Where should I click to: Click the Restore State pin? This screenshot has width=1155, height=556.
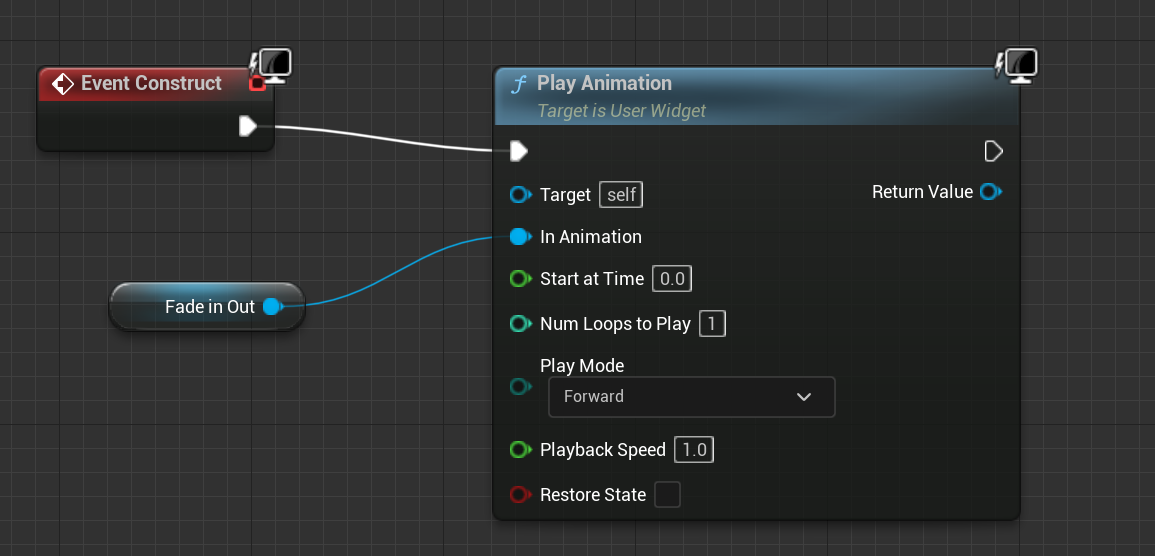520,494
